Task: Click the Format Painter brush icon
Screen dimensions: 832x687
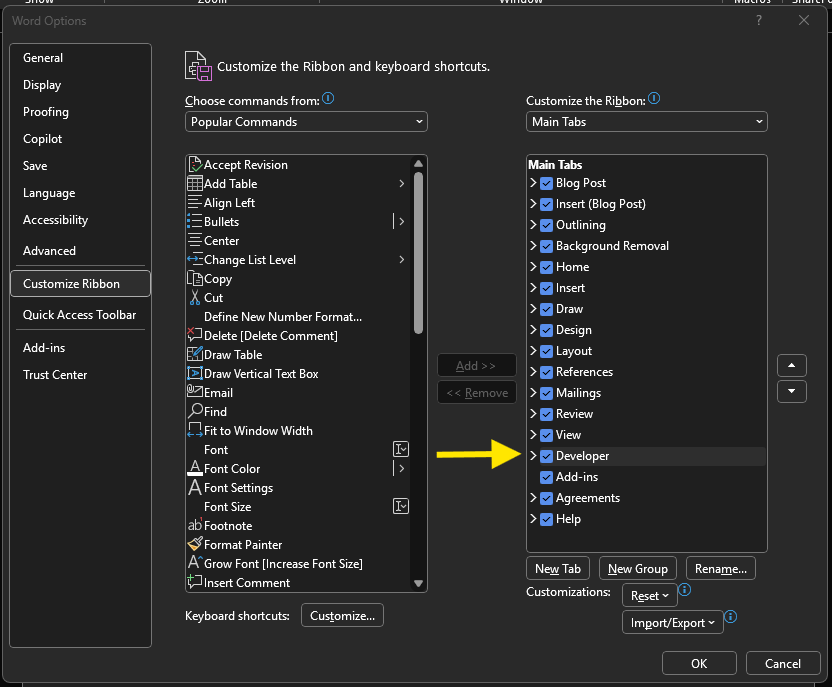Action: tap(195, 545)
